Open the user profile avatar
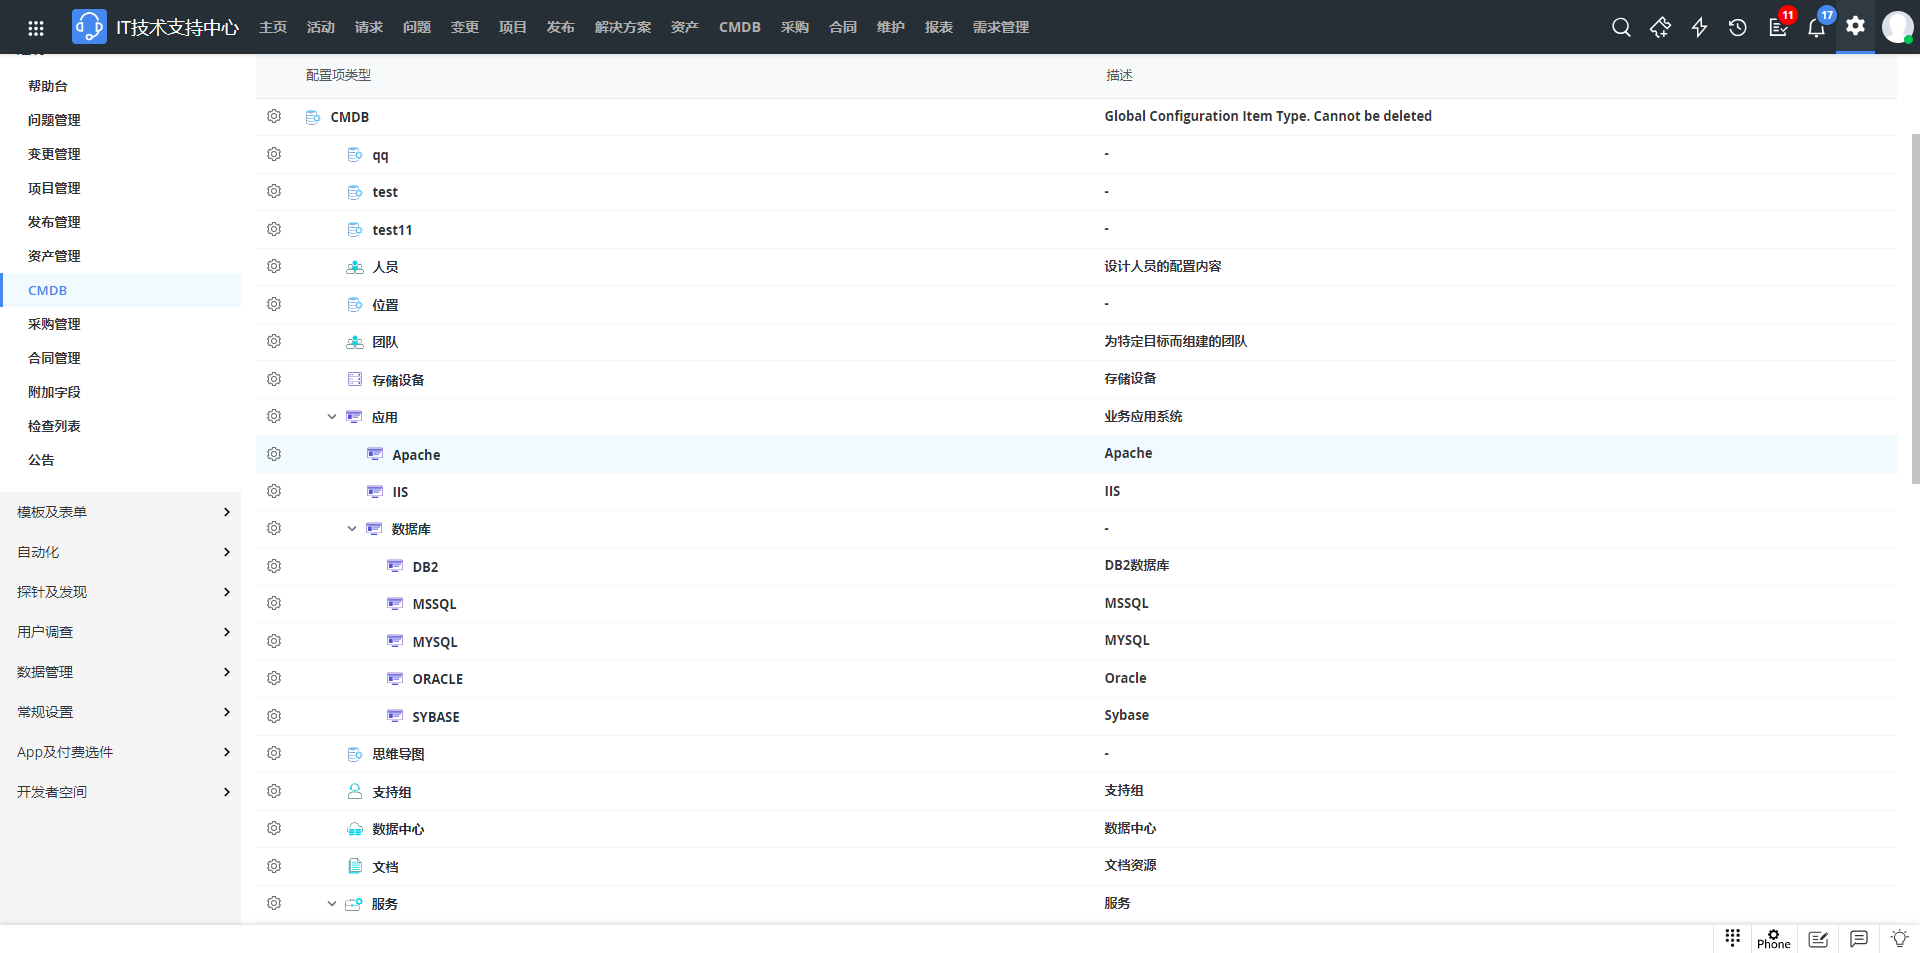The height and width of the screenshot is (953, 1920). 1897,27
